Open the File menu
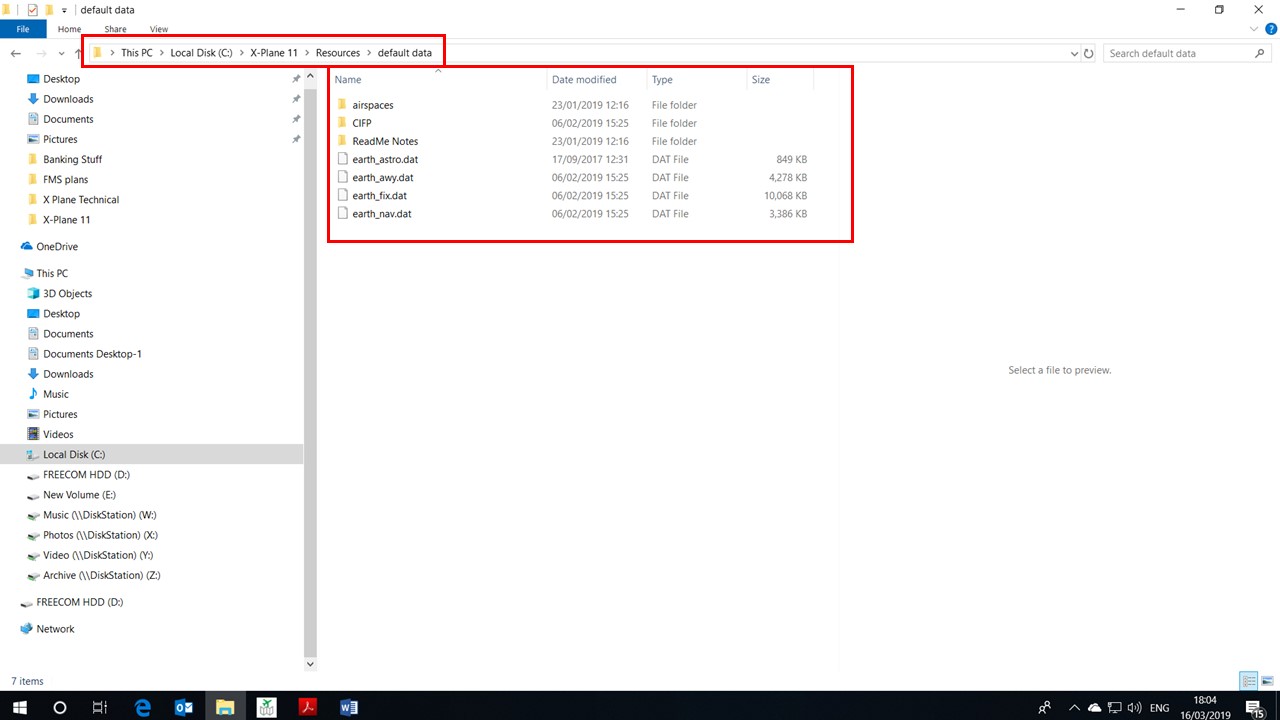The width and height of the screenshot is (1280, 720). [22, 30]
